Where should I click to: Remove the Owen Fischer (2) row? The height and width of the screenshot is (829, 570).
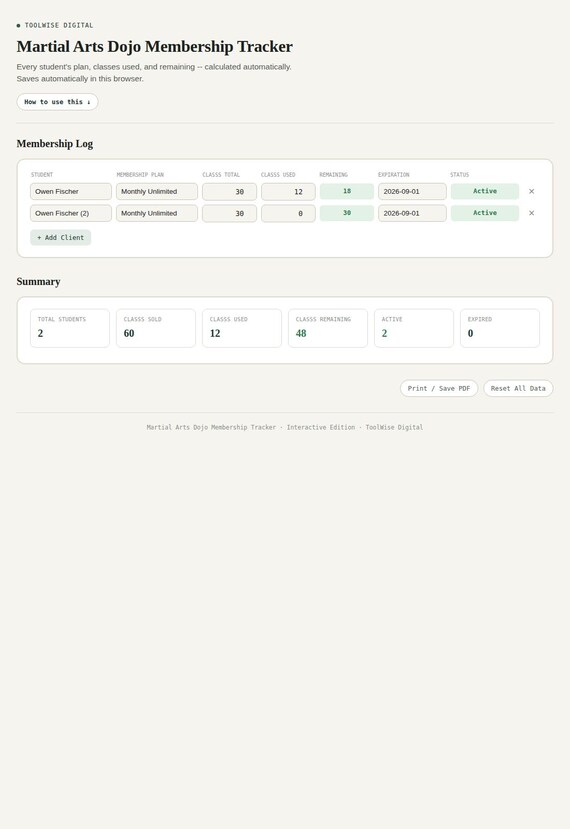531,213
